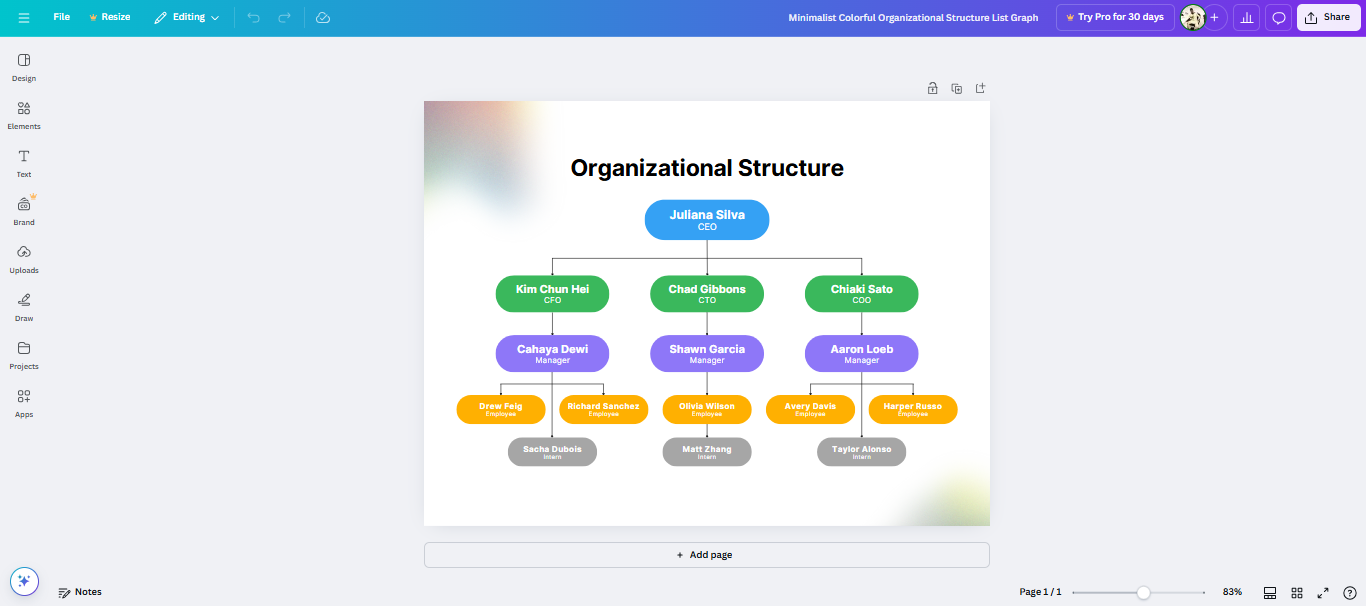Open the Projects panel
The image size is (1366, 606).
pyautogui.click(x=24, y=355)
